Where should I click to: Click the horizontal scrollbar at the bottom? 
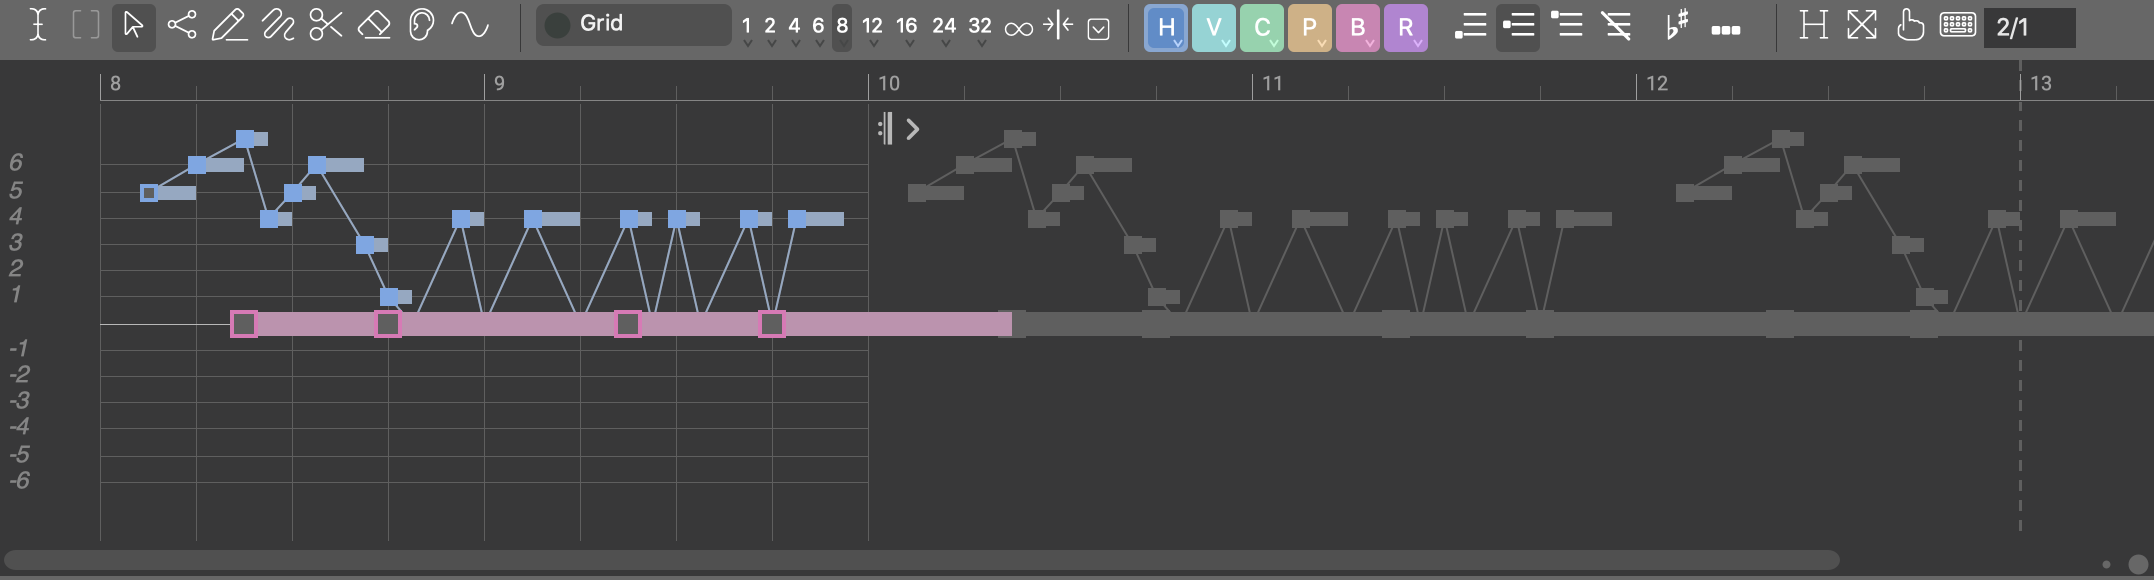(x=920, y=560)
